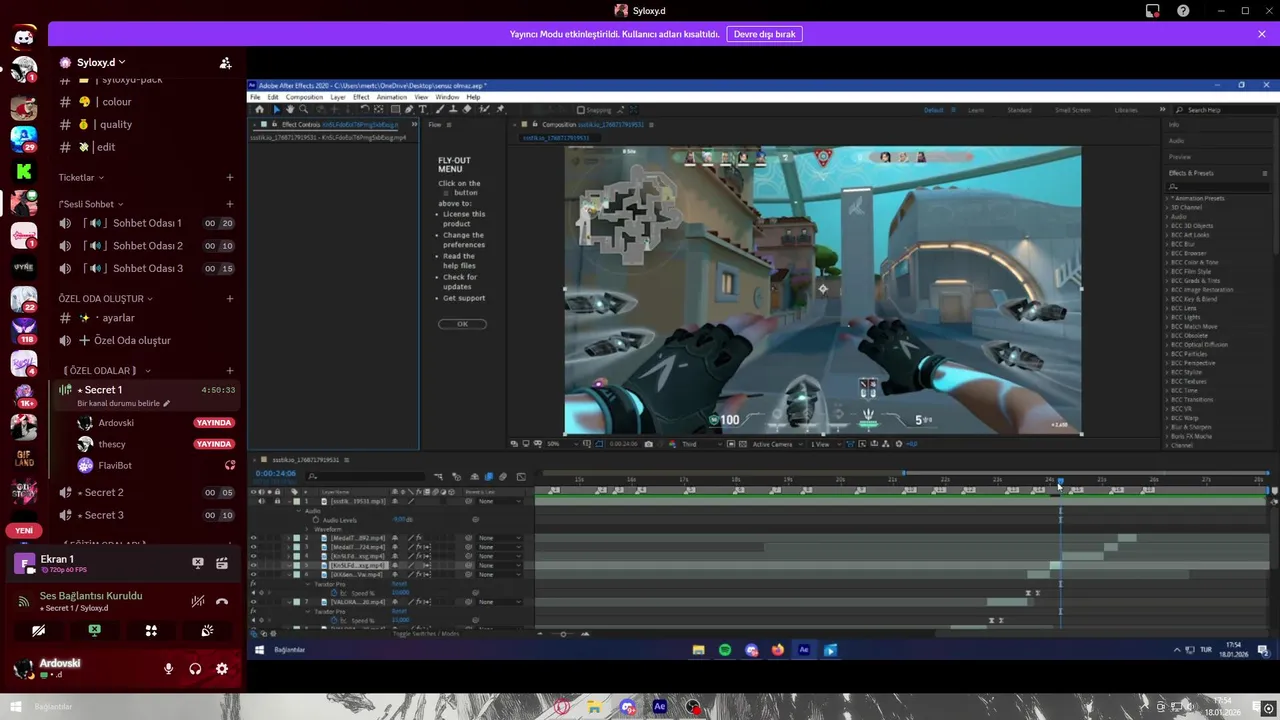Toggle lock on layer 1 mp3
This screenshot has width=1280, height=720.
277,501
